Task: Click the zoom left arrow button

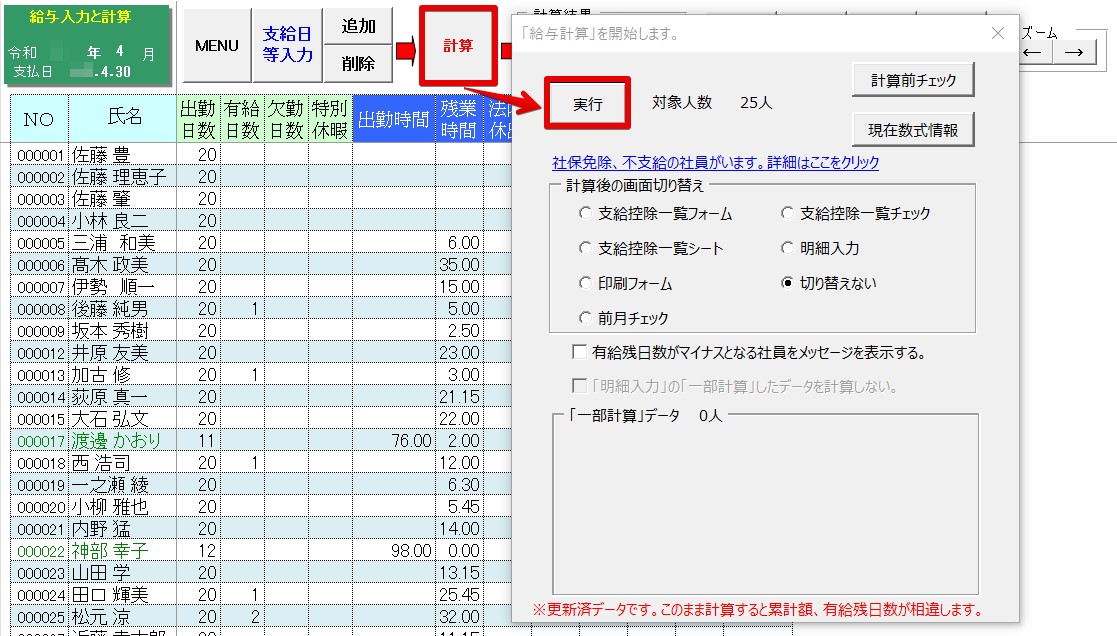Action: point(1034,53)
